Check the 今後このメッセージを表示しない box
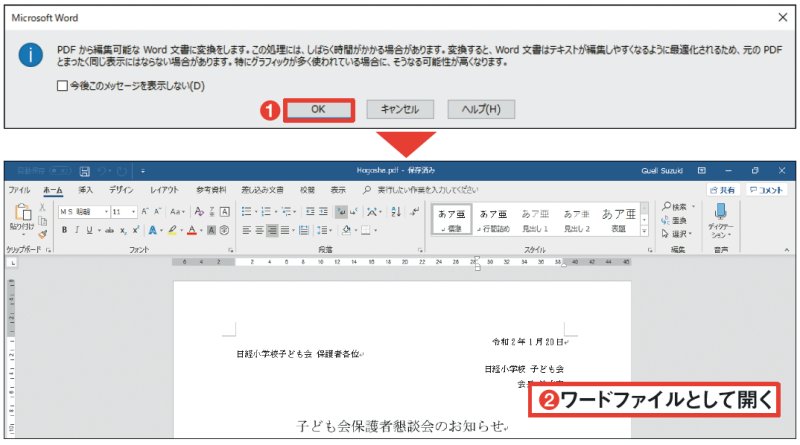The width and height of the screenshot is (800, 445). pos(63,86)
